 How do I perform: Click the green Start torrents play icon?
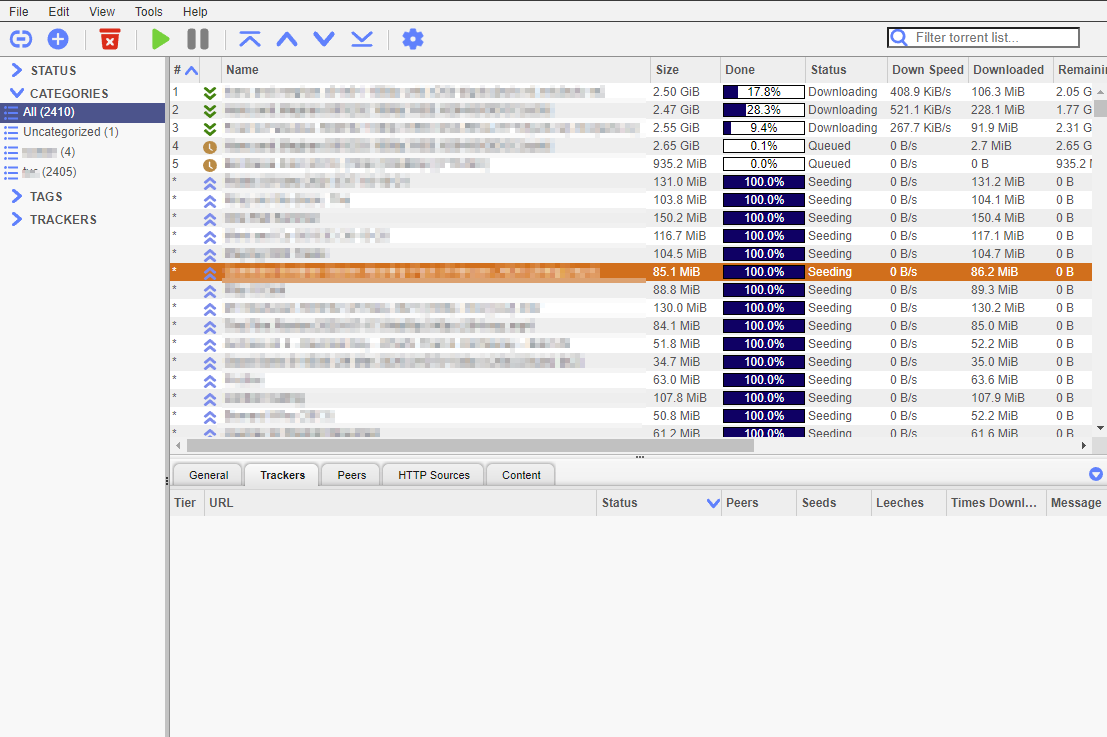pyautogui.click(x=161, y=39)
